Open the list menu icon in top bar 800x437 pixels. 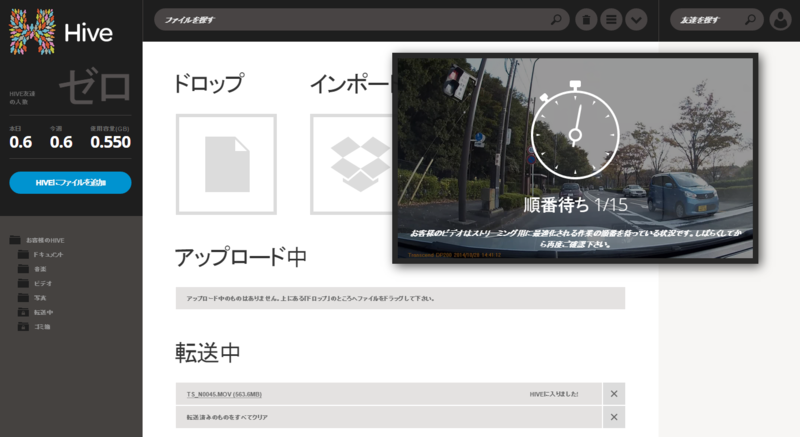(611, 20)
